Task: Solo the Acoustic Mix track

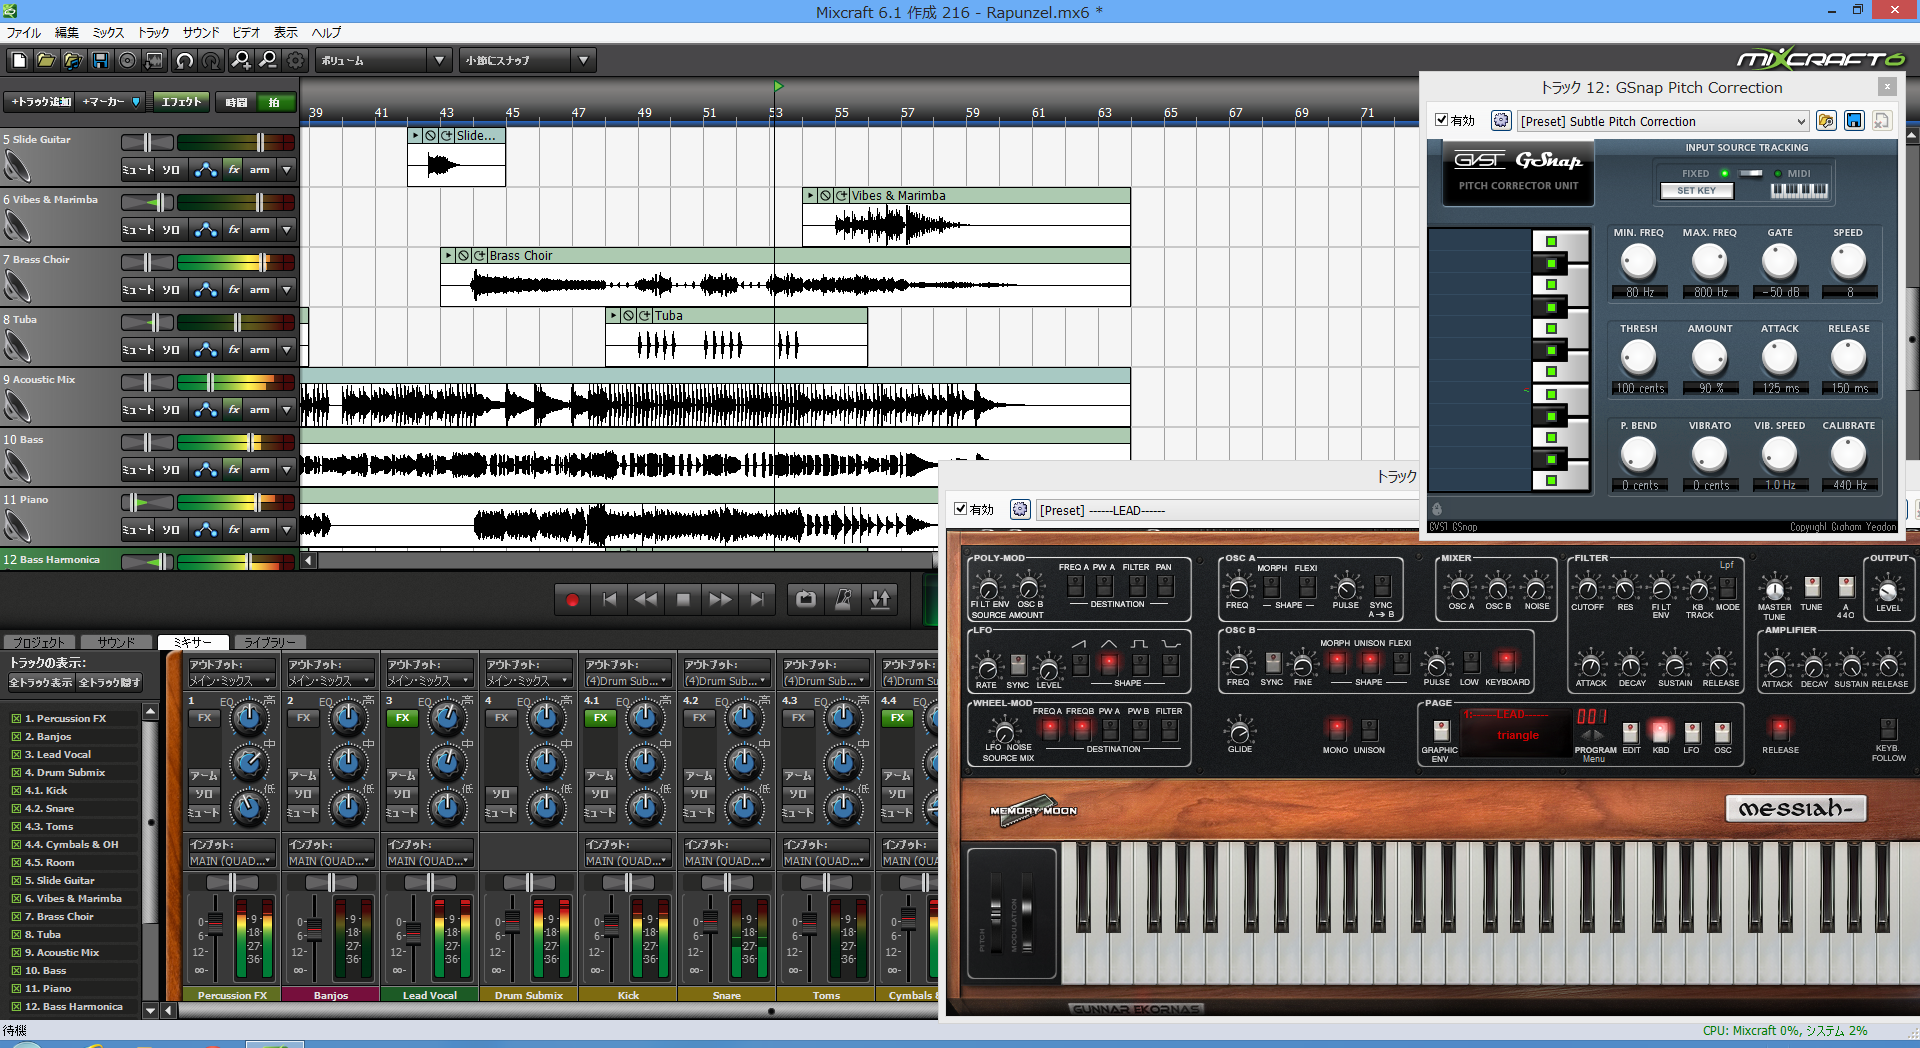Action: [171, 410]
